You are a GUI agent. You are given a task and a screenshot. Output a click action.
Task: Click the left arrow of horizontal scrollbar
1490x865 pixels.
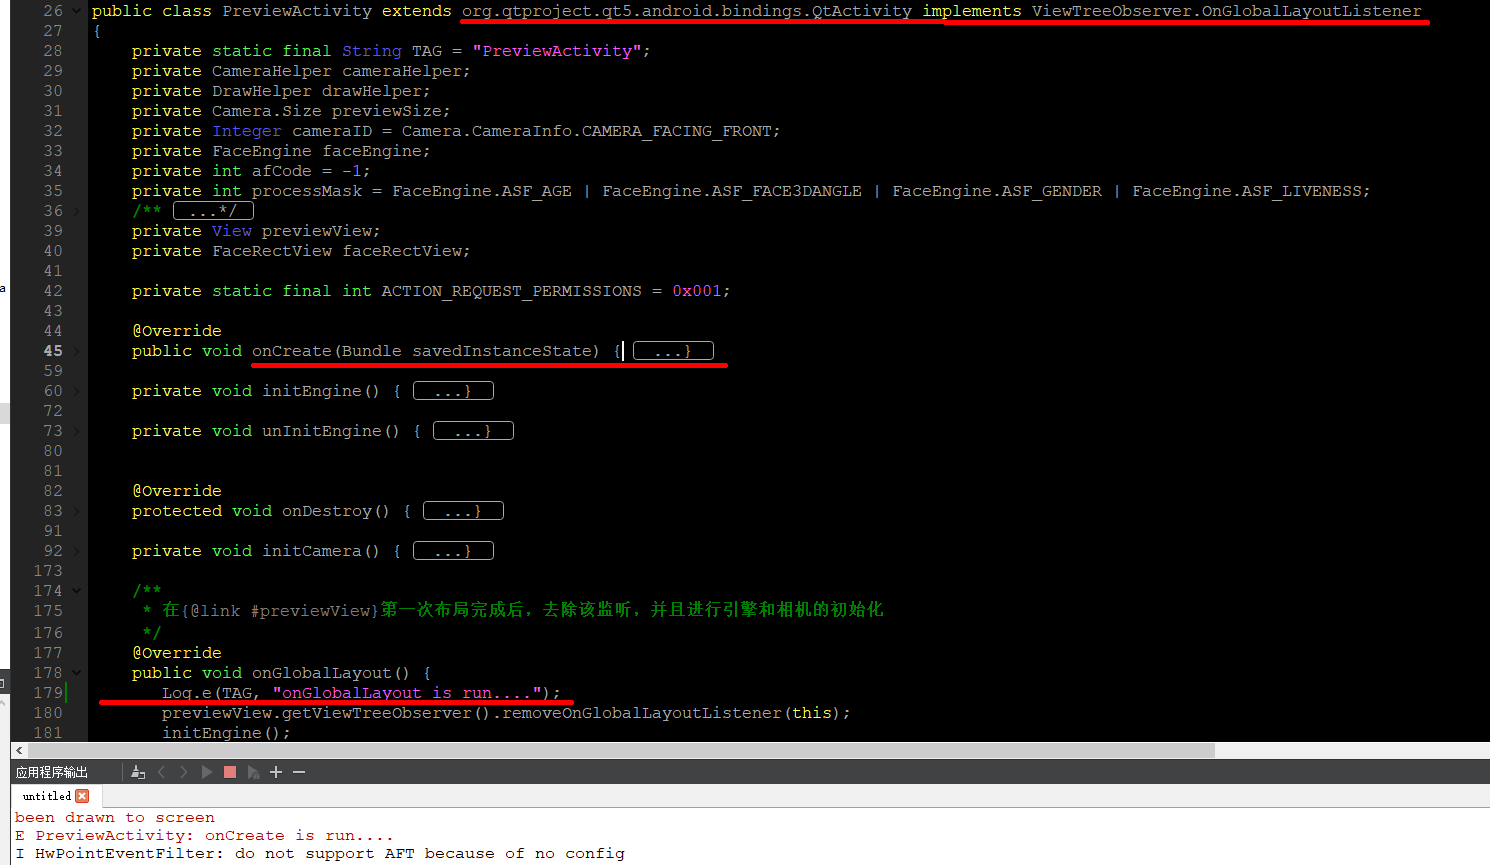pyautogui.click(x=19, y=750)
